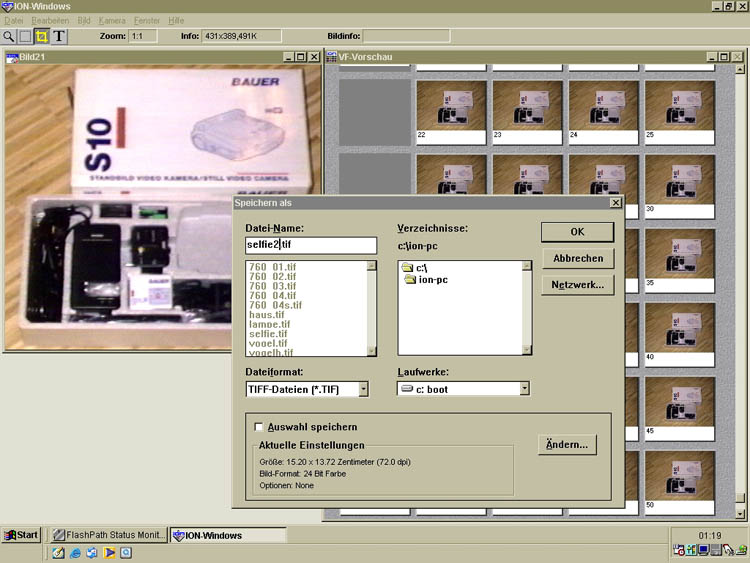
Task: Select thumbnail 35 in VF-Vorschau
Action: 680,260
